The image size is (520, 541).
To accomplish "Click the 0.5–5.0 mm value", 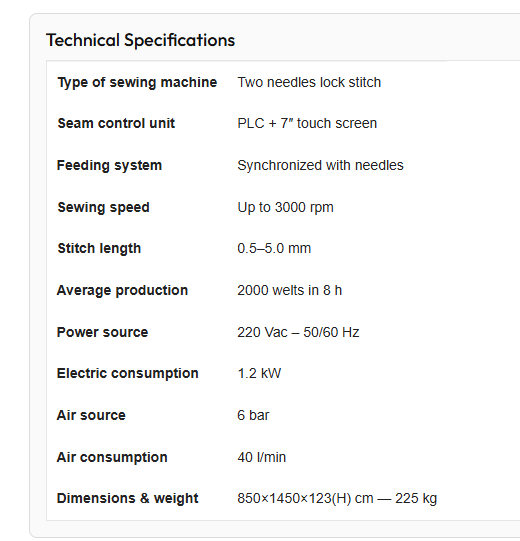I will [x=274, y=248].
